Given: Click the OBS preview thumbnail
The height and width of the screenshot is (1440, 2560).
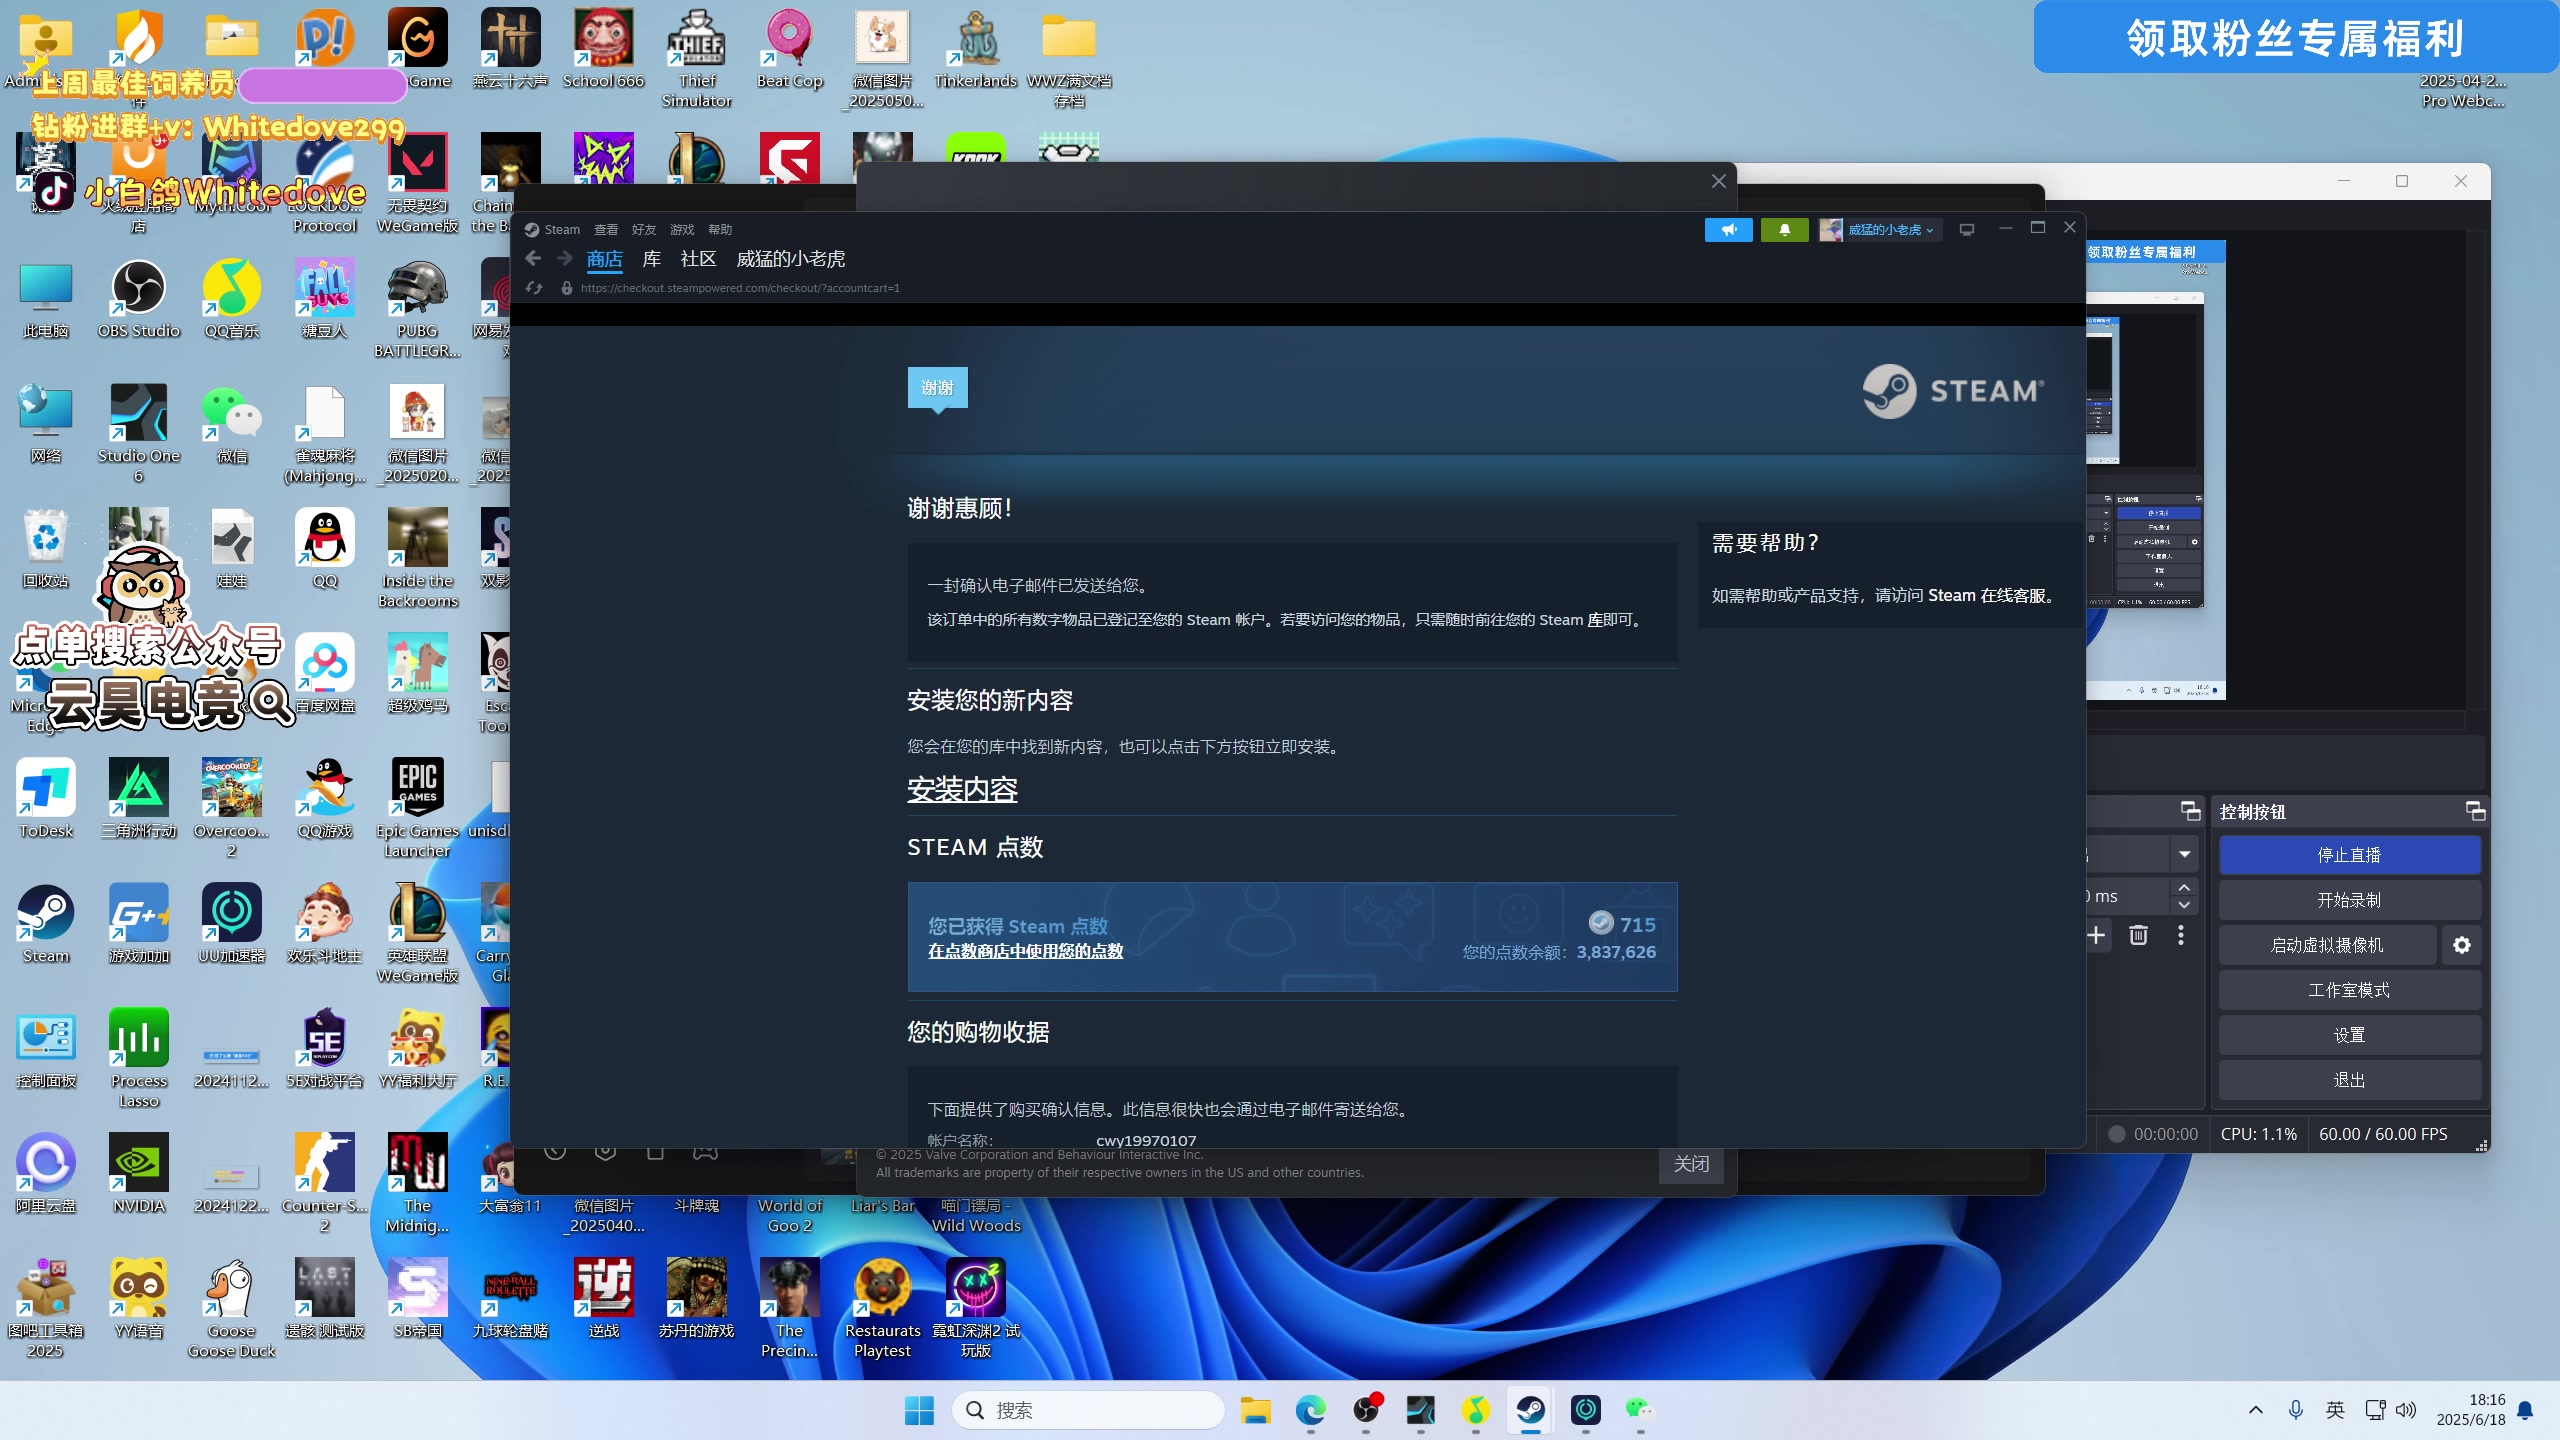Looking at the screenshot, I should (2156, 470).
